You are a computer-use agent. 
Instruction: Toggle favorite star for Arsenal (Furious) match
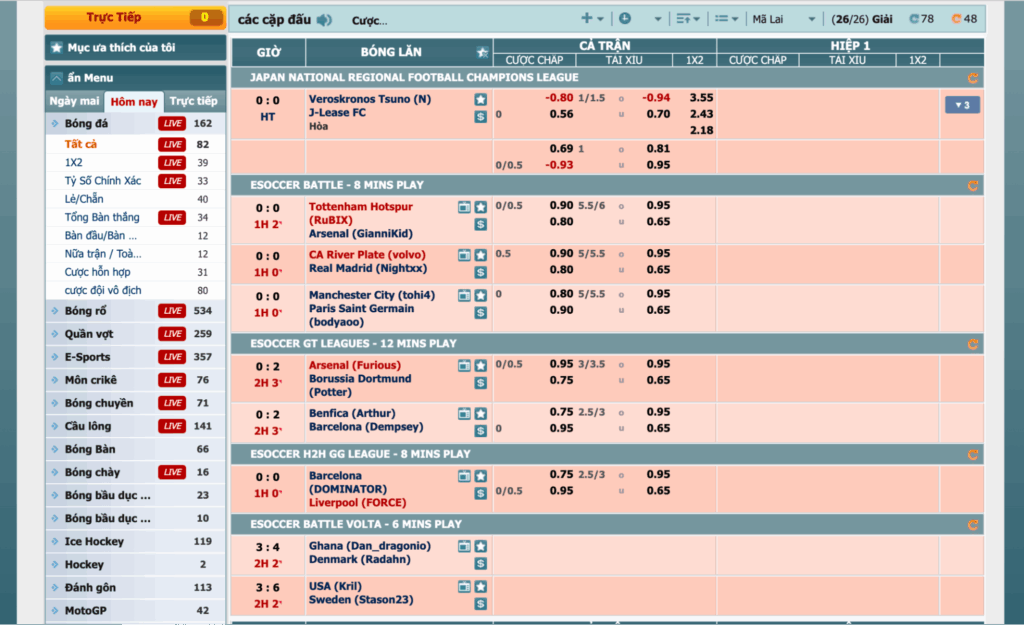[x=480, y=366]
